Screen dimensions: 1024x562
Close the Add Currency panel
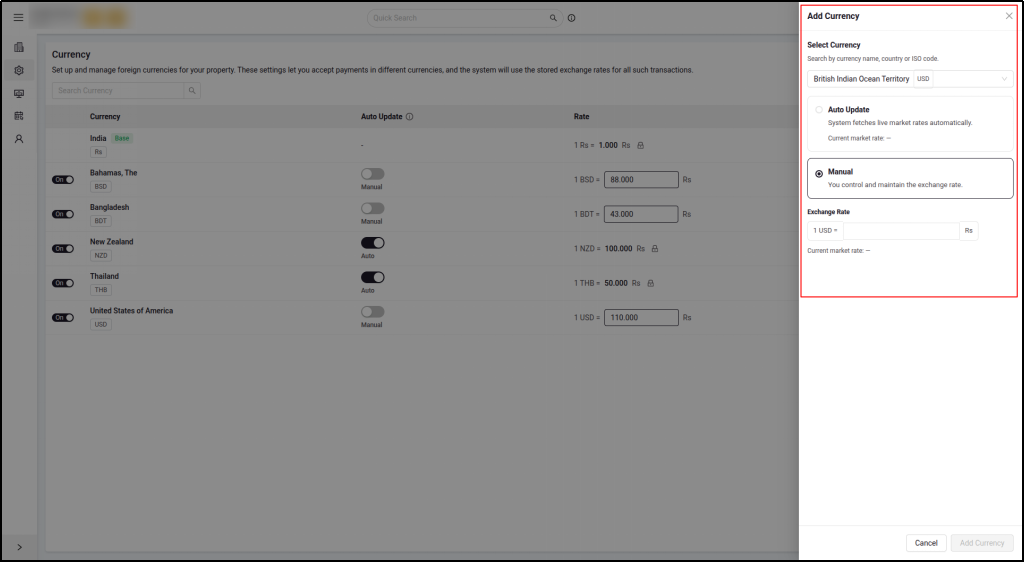1009,16
